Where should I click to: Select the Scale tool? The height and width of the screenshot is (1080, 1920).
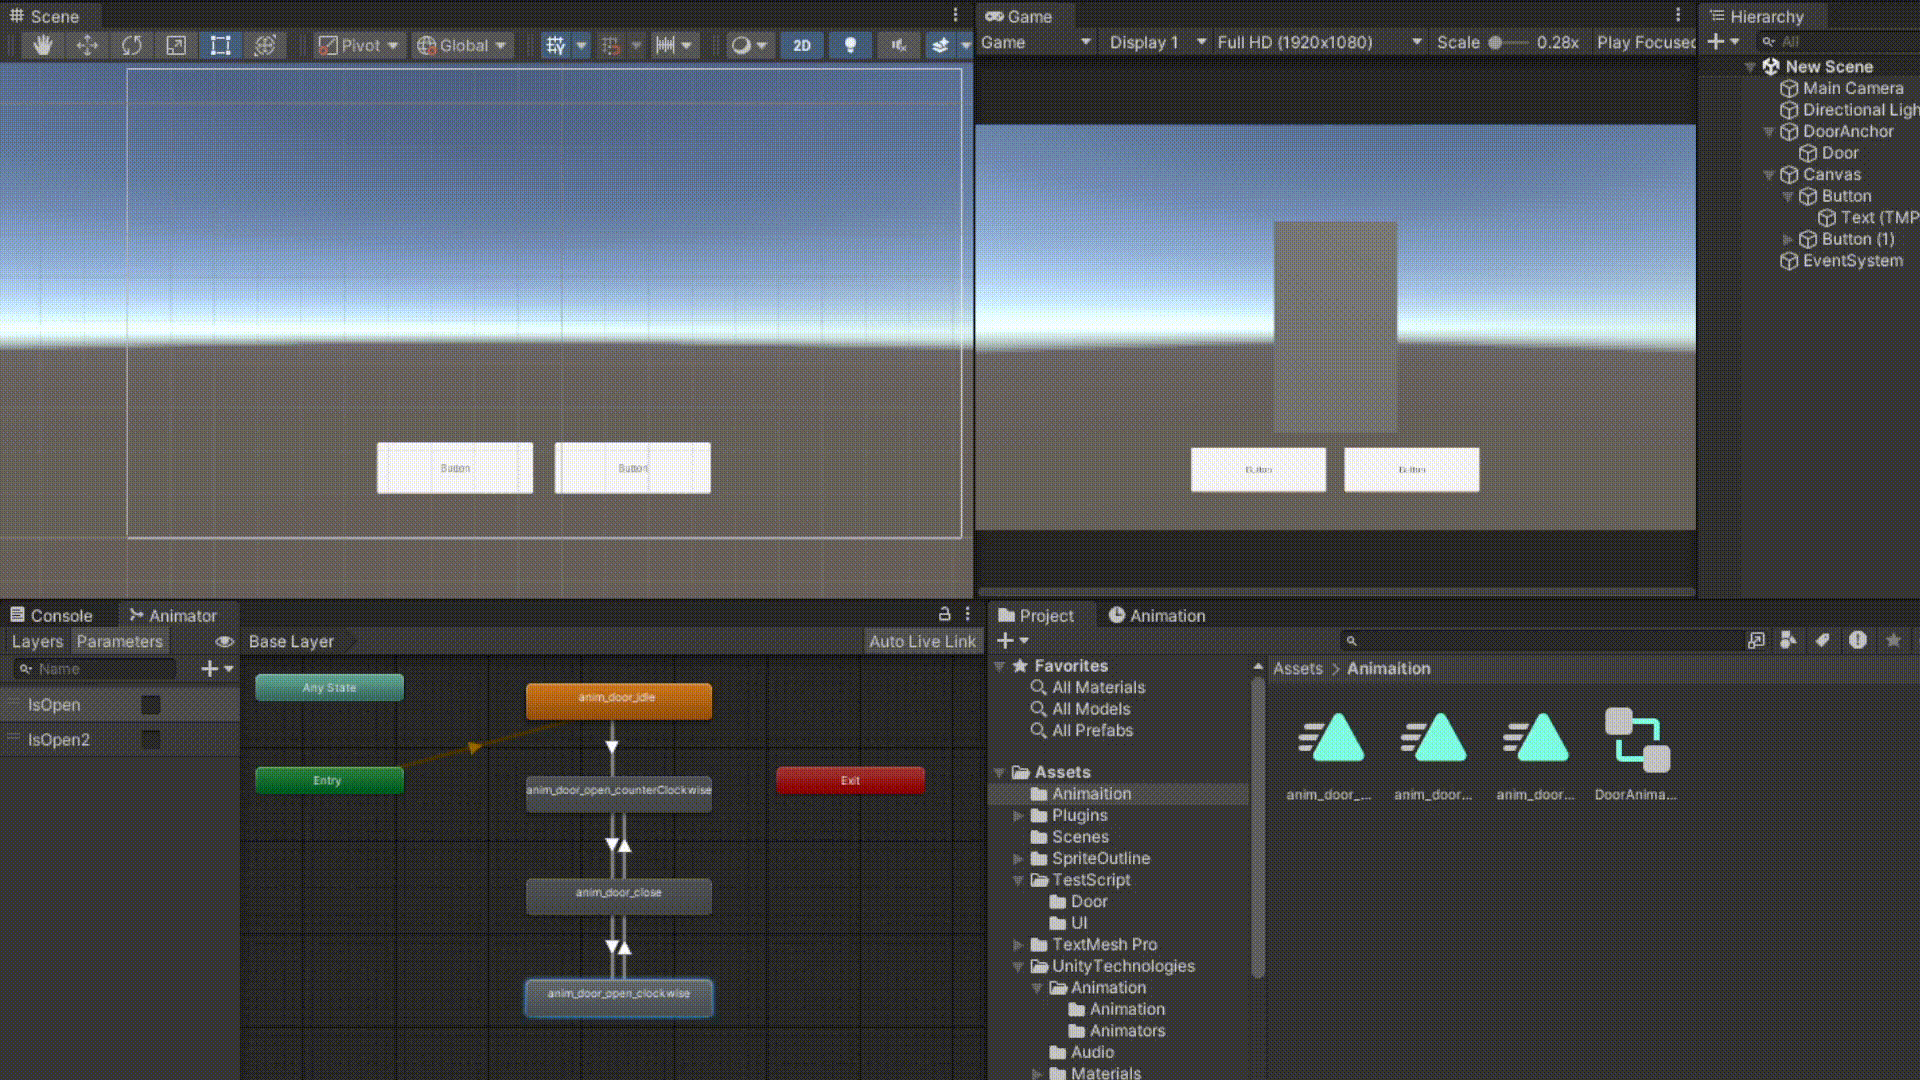(176, 45)
